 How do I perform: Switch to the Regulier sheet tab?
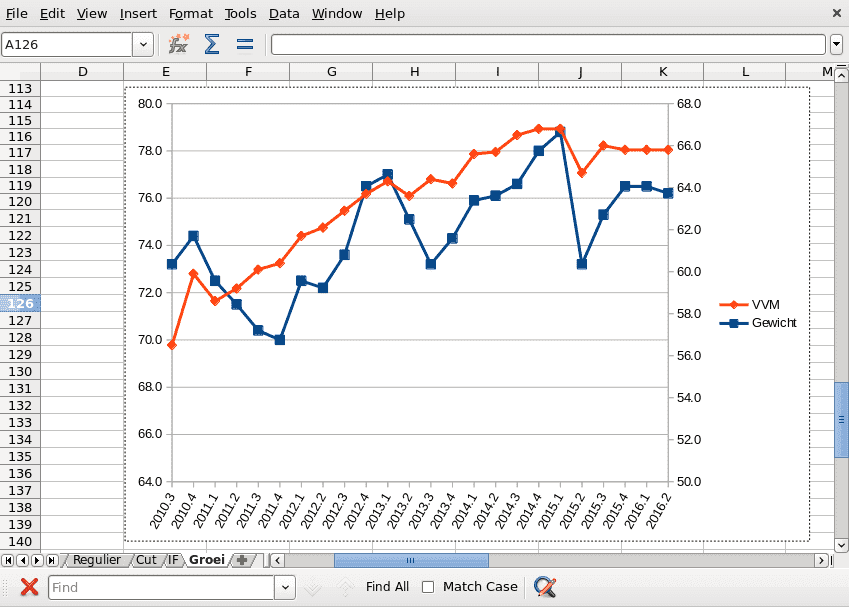(x=96, y=560)
